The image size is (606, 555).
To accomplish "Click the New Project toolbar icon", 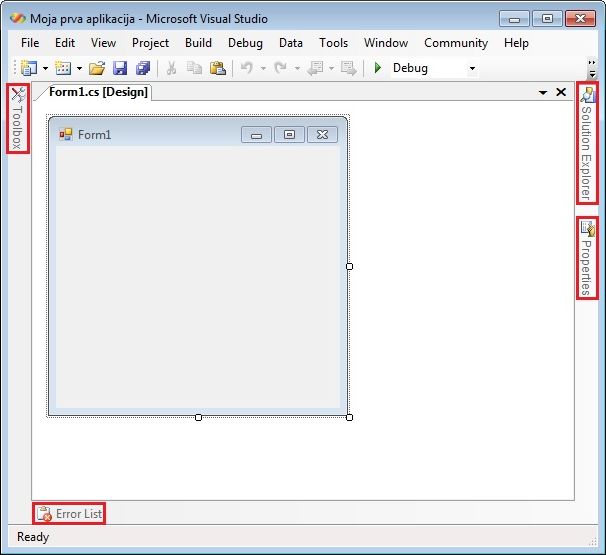I will click(x=28, y=68).
